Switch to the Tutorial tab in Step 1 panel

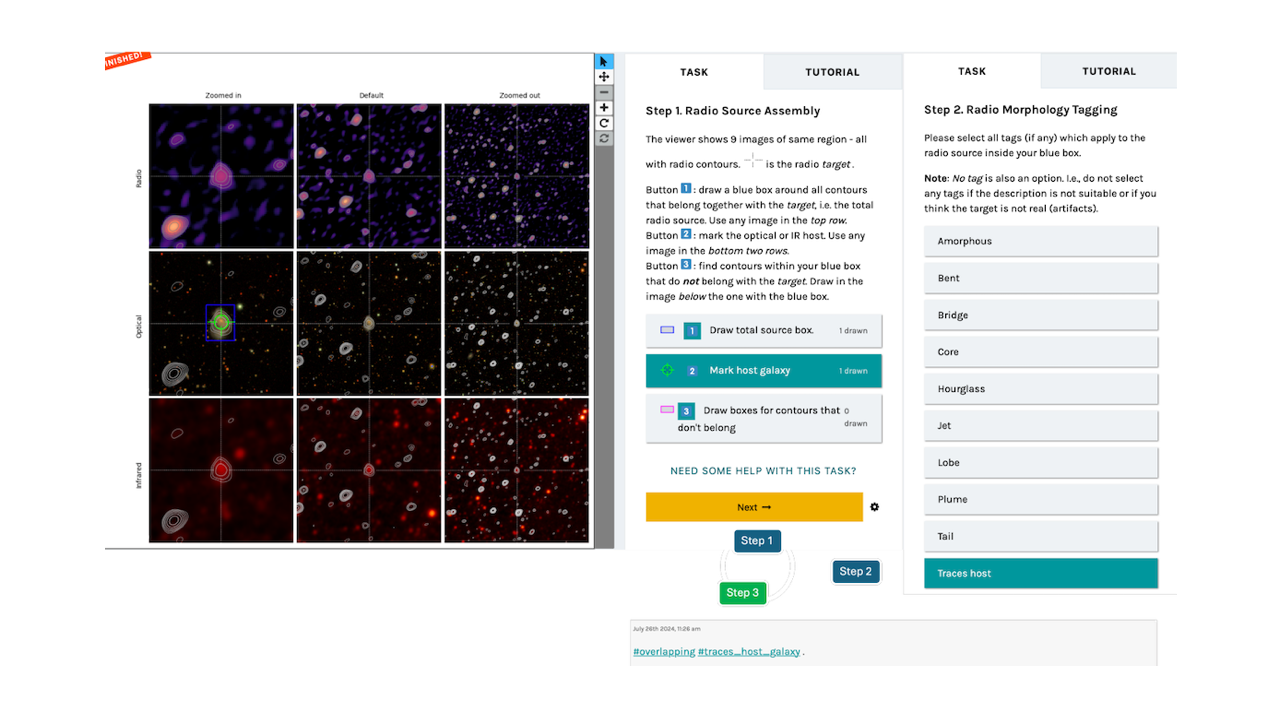click(x=832, y=72)
